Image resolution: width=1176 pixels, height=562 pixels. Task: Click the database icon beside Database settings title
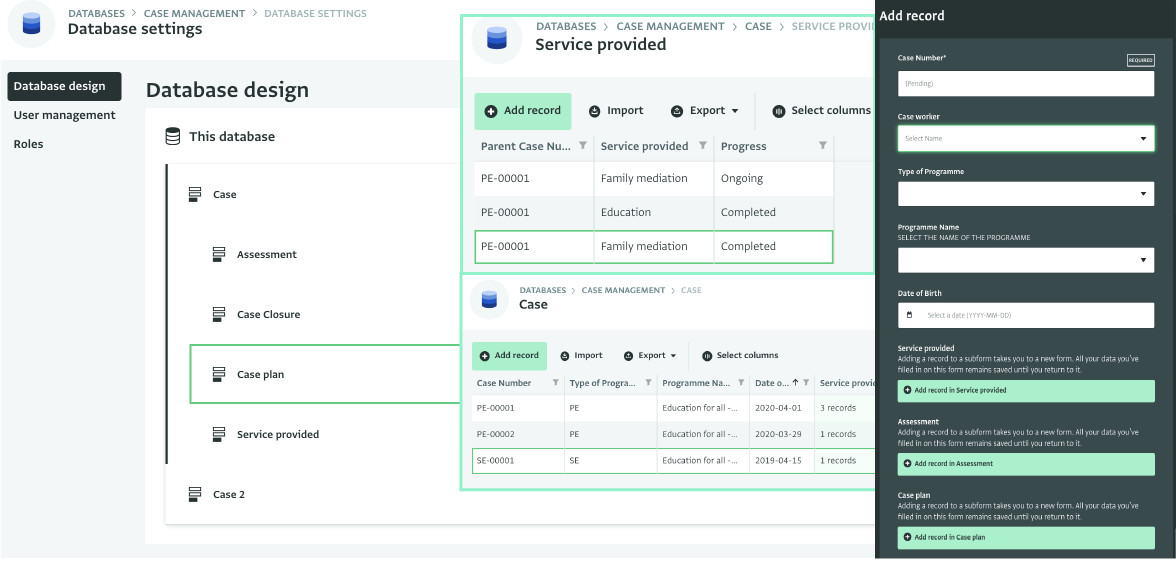(32, 25)
